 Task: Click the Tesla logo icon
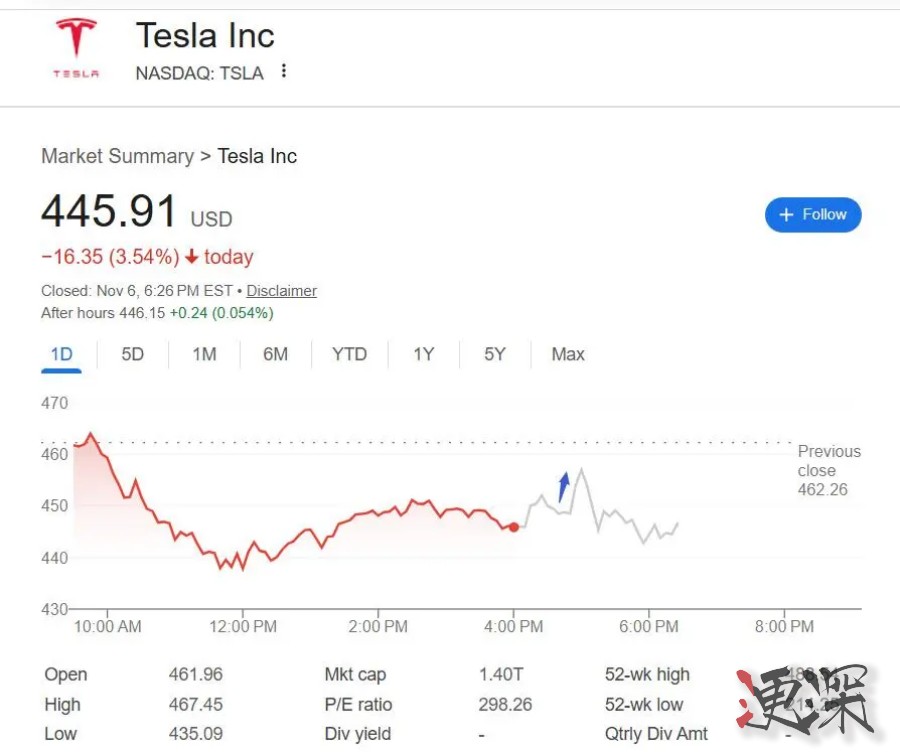point(76,47)
